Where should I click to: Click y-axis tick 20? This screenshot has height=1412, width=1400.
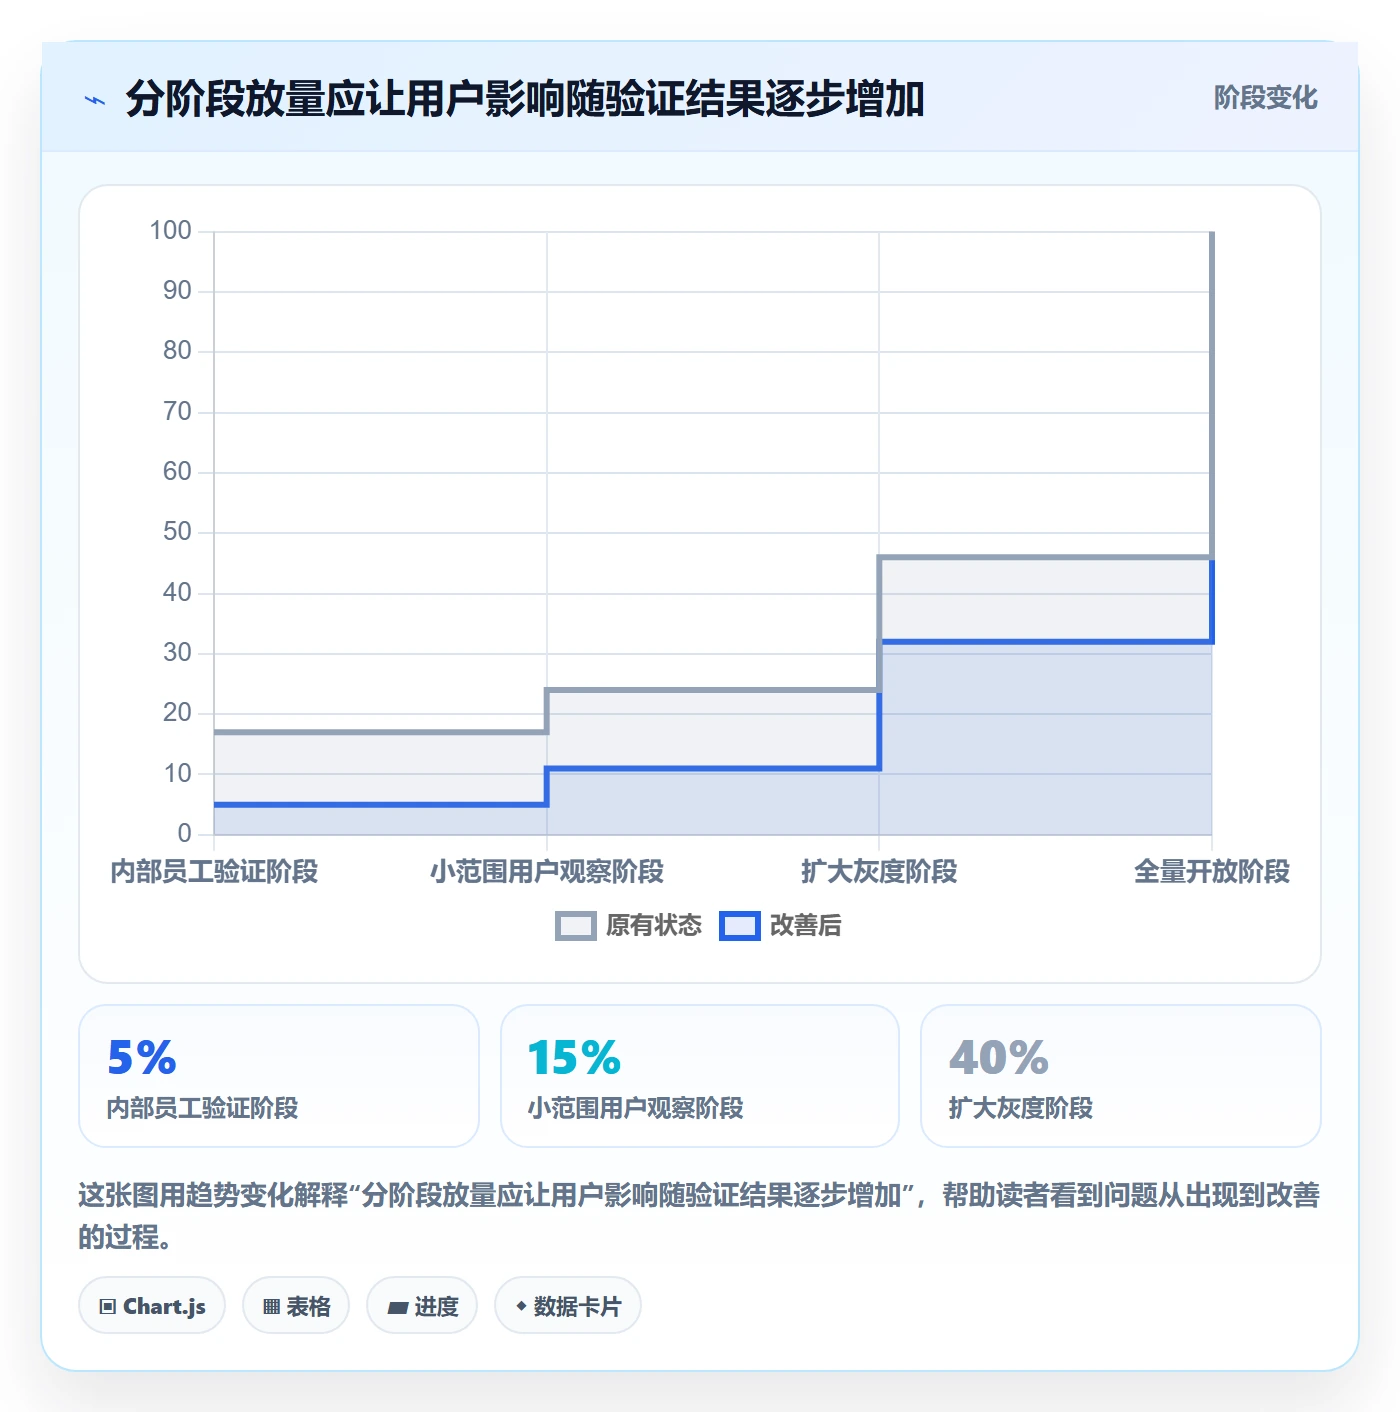[177, 713]
